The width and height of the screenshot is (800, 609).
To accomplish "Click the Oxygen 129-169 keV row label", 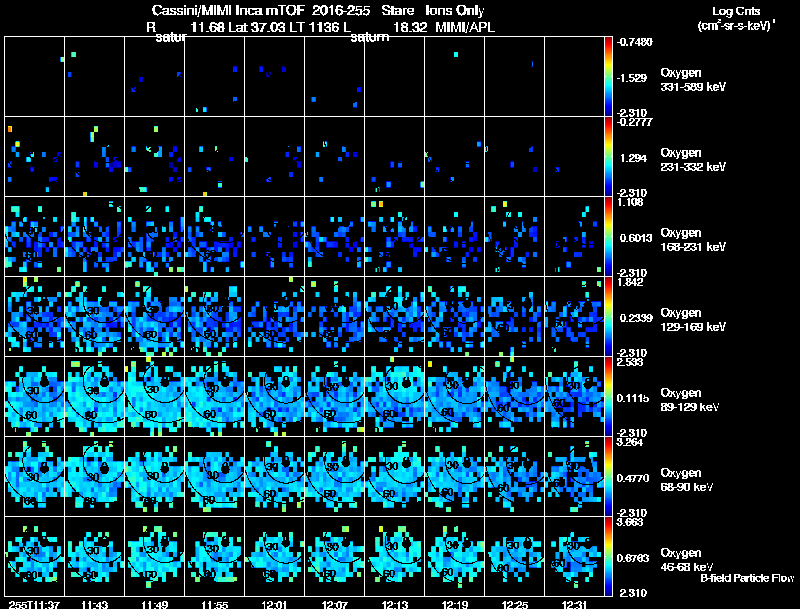I will click(x=693, y=320).
